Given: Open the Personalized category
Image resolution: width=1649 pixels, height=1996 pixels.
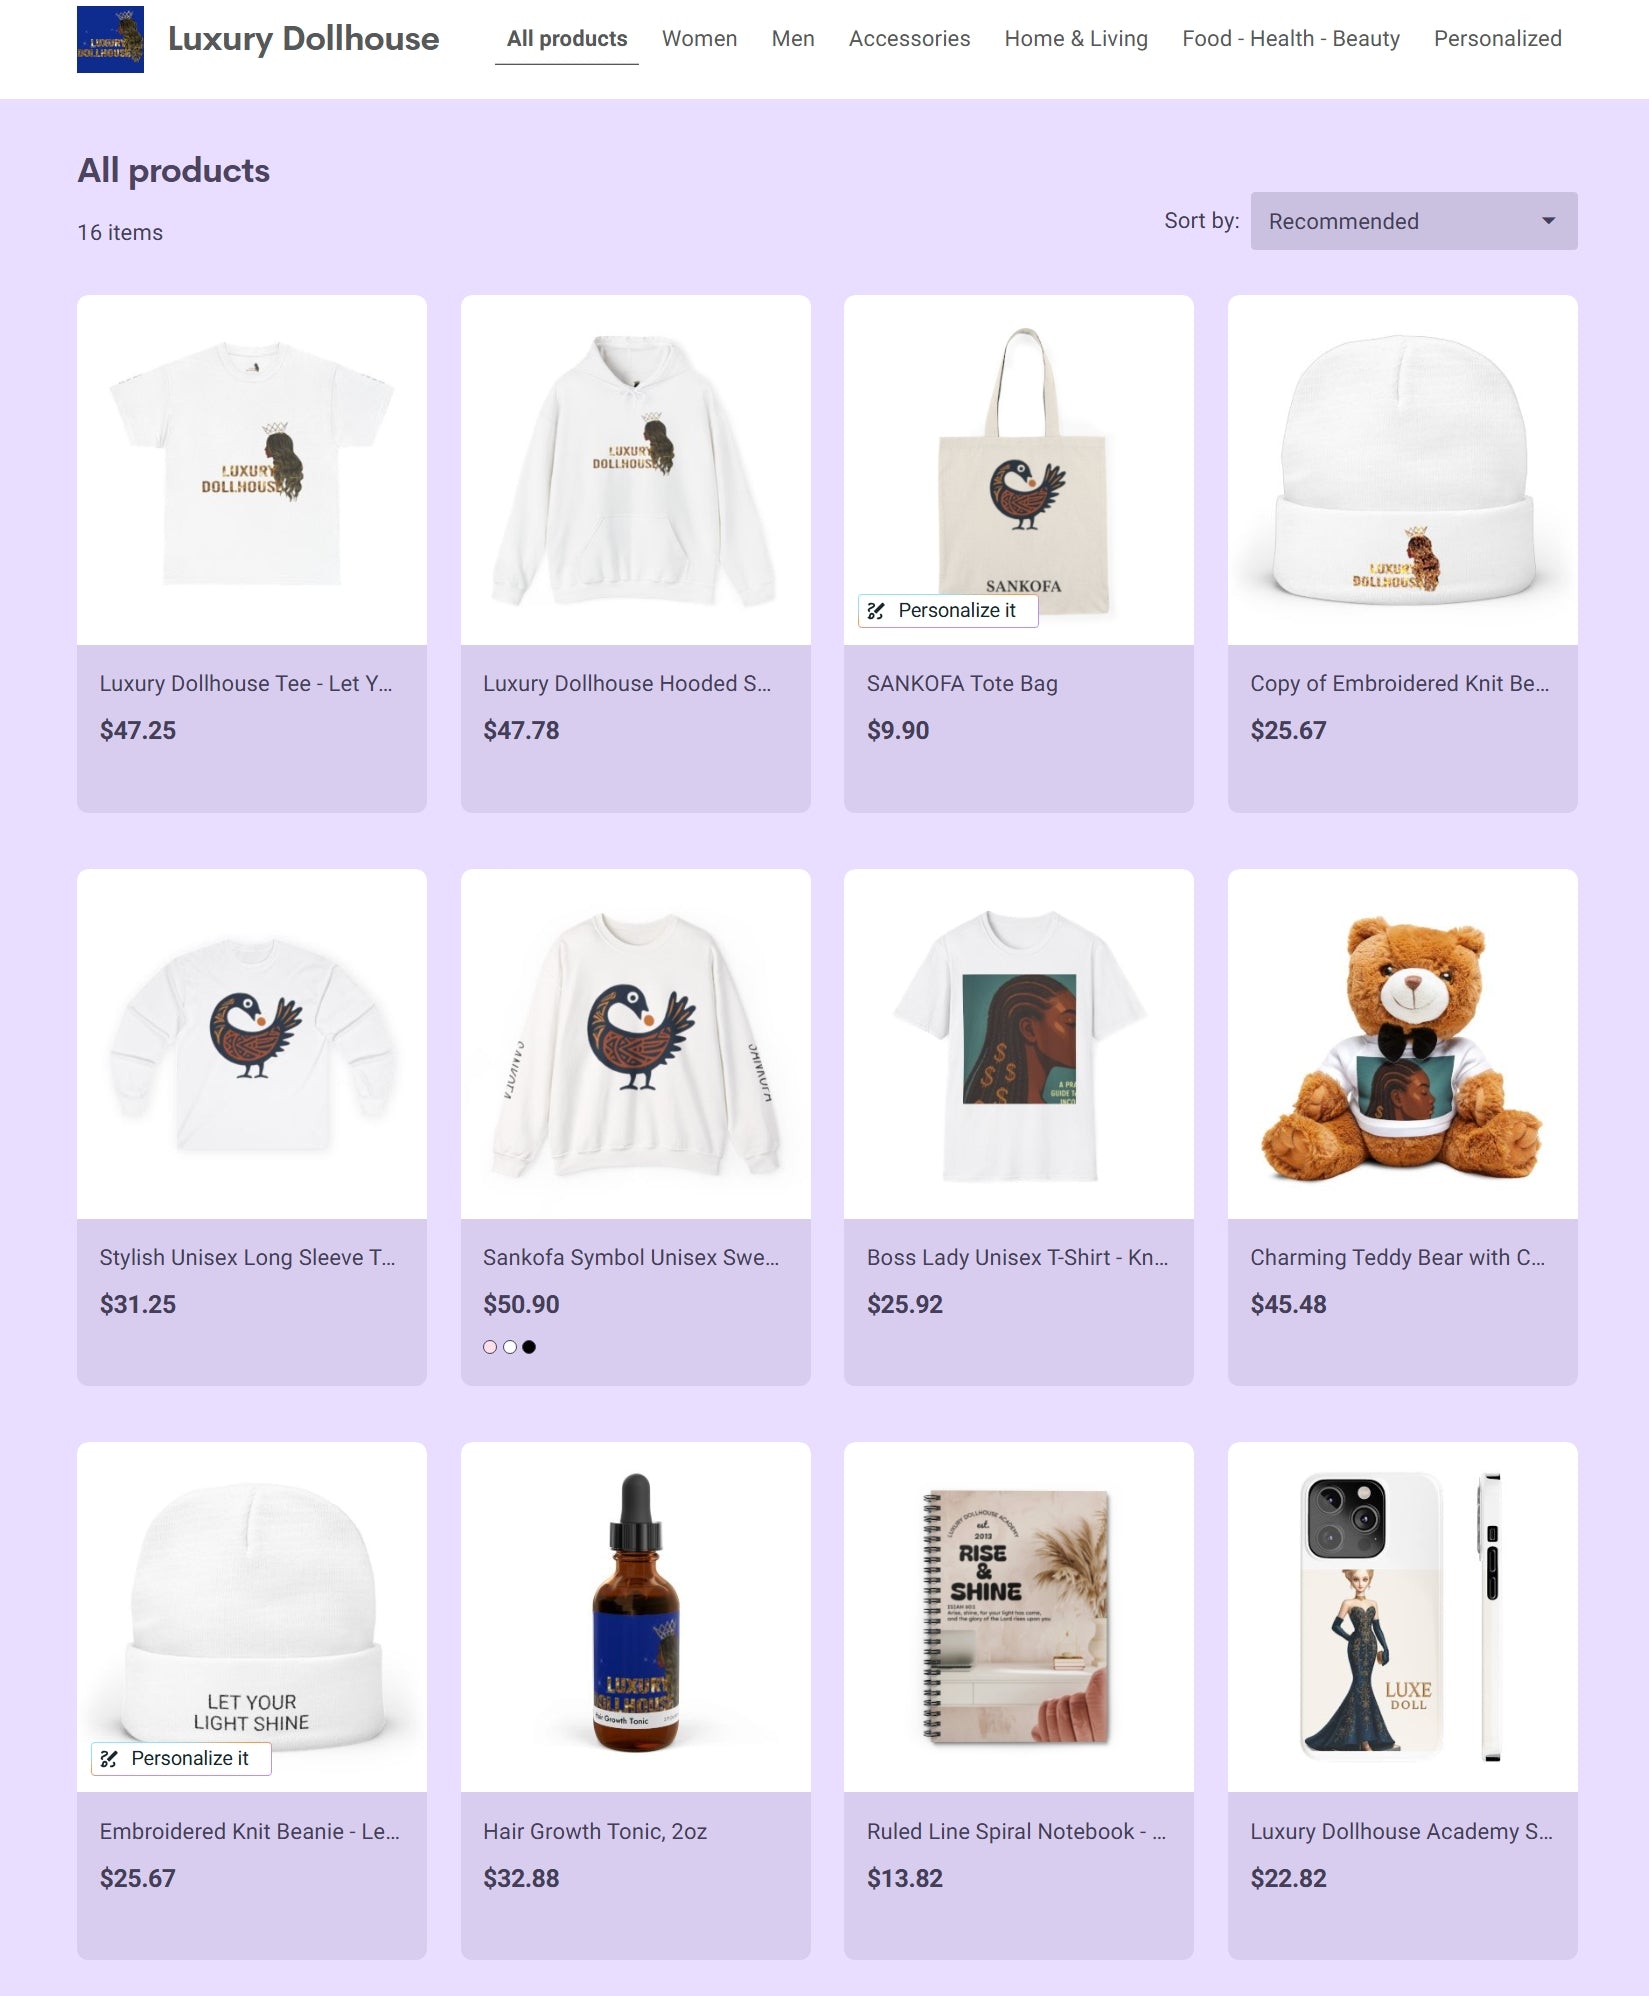Looking at the screenshot, I should tap(1497, 39).
